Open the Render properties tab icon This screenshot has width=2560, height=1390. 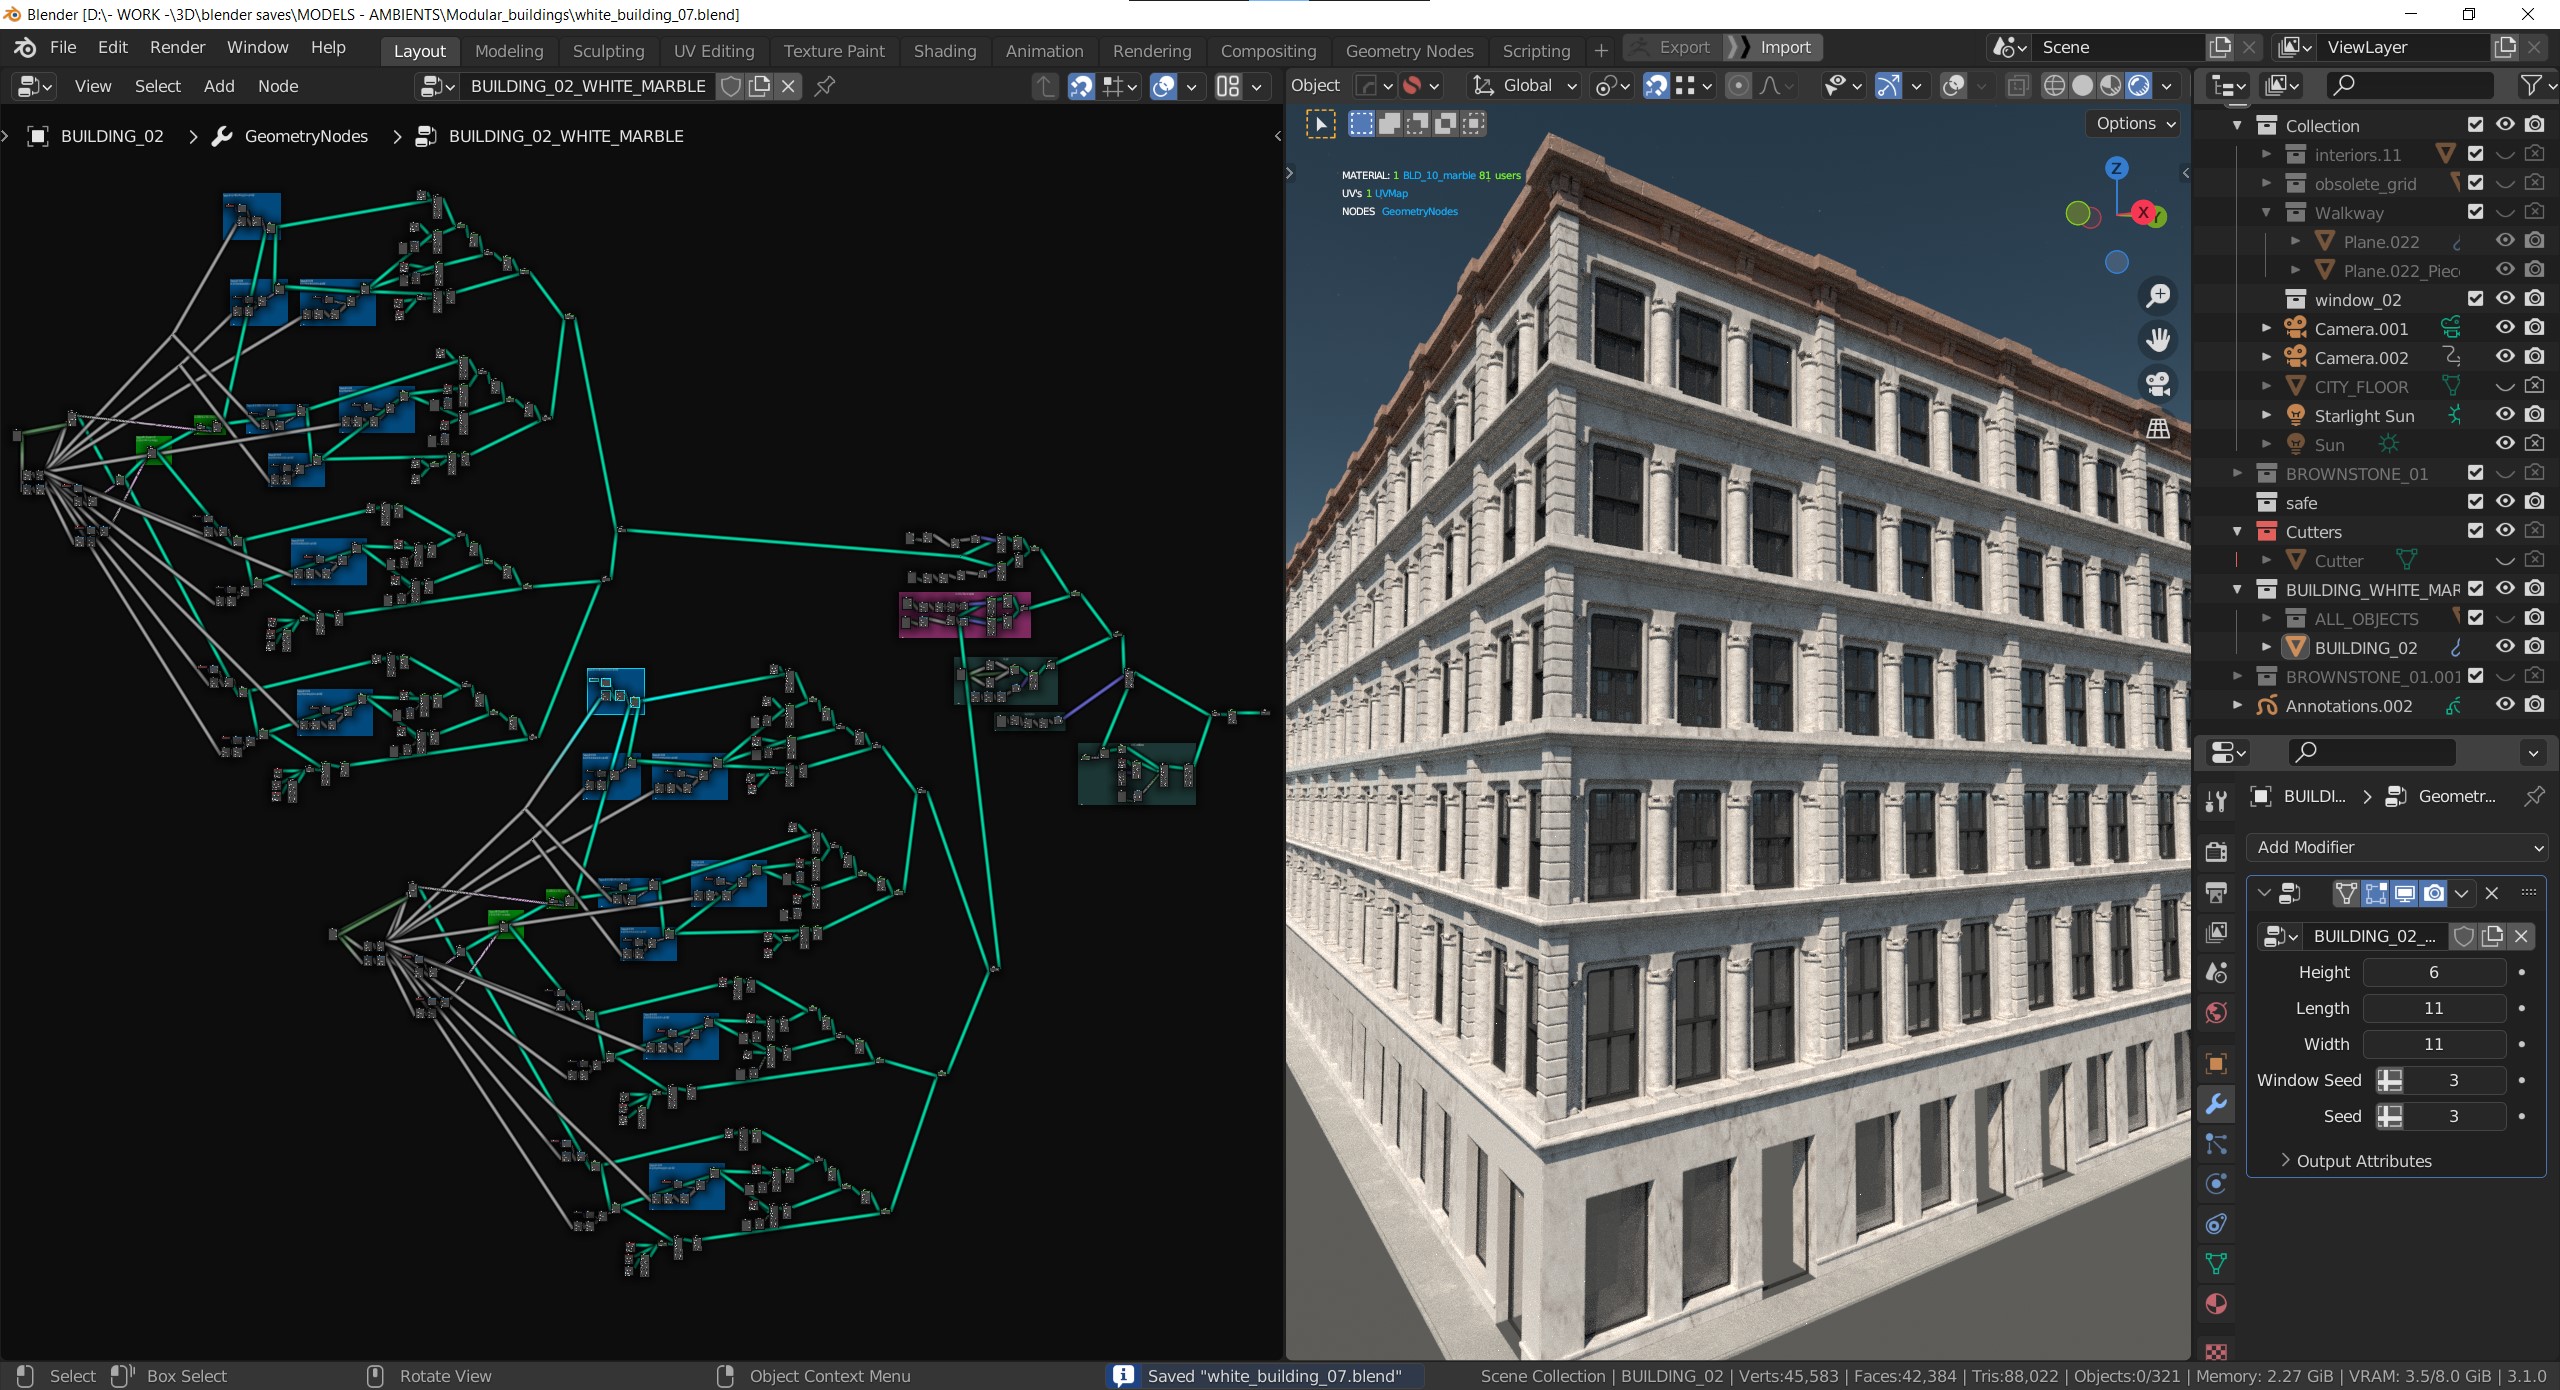[x=2216, y=851]
